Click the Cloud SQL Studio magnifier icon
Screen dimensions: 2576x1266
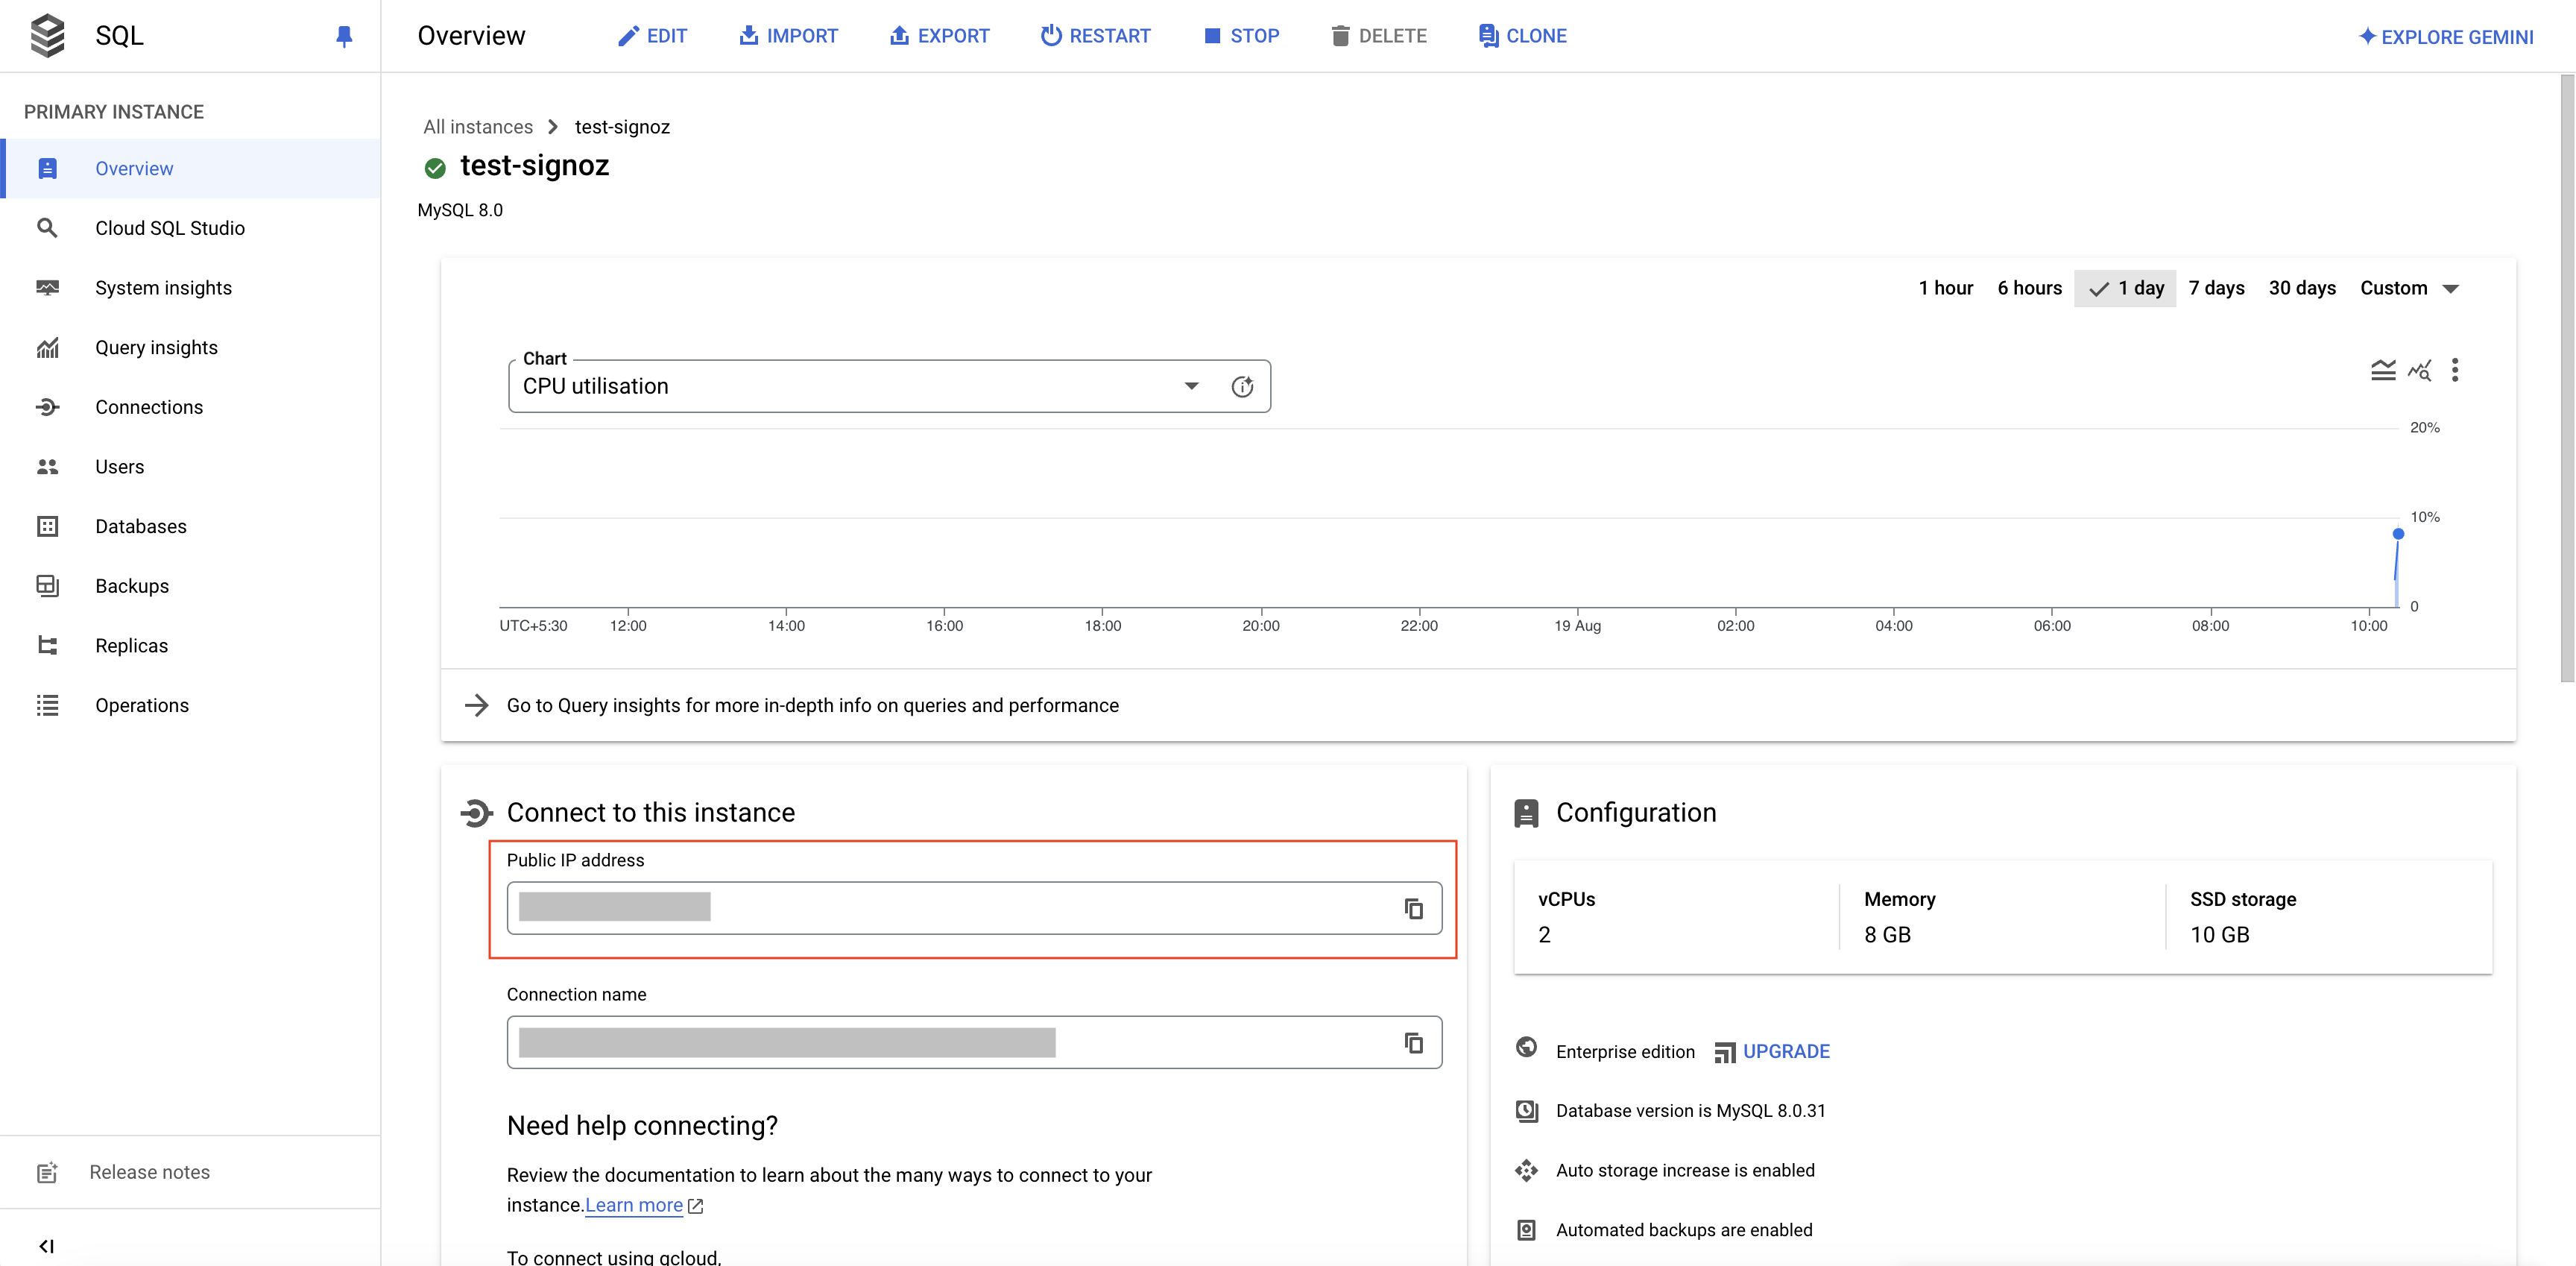47,228
